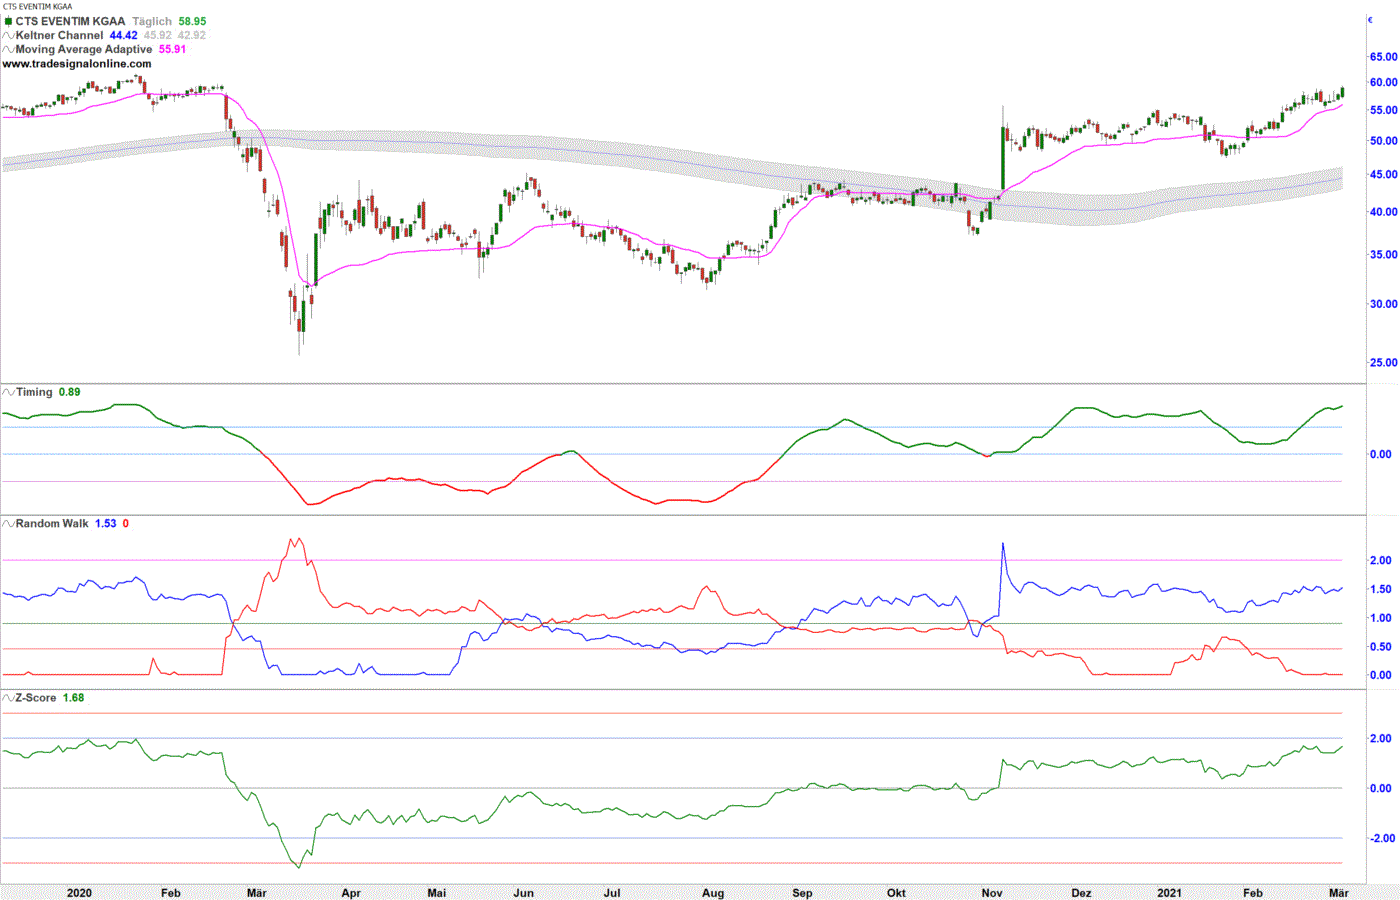Click the blue 44.42 Keltner Channel value
1400x900 pixels.
click(x=123, y=35)
